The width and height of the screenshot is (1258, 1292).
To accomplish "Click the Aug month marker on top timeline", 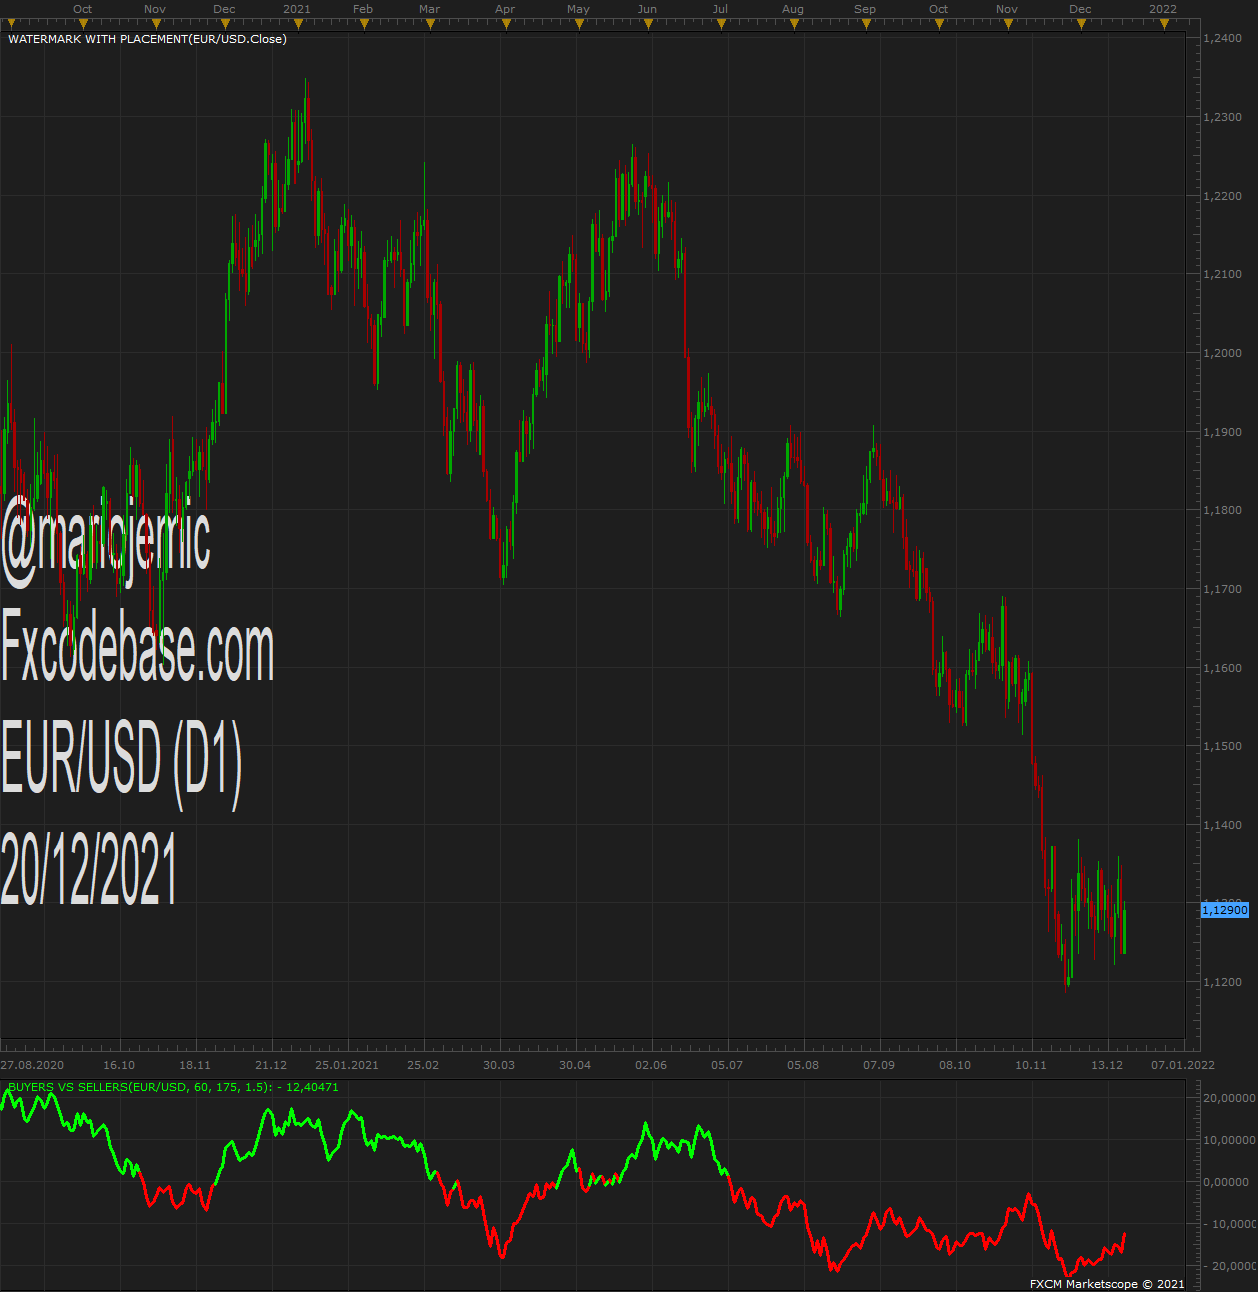I will point(793,9).
